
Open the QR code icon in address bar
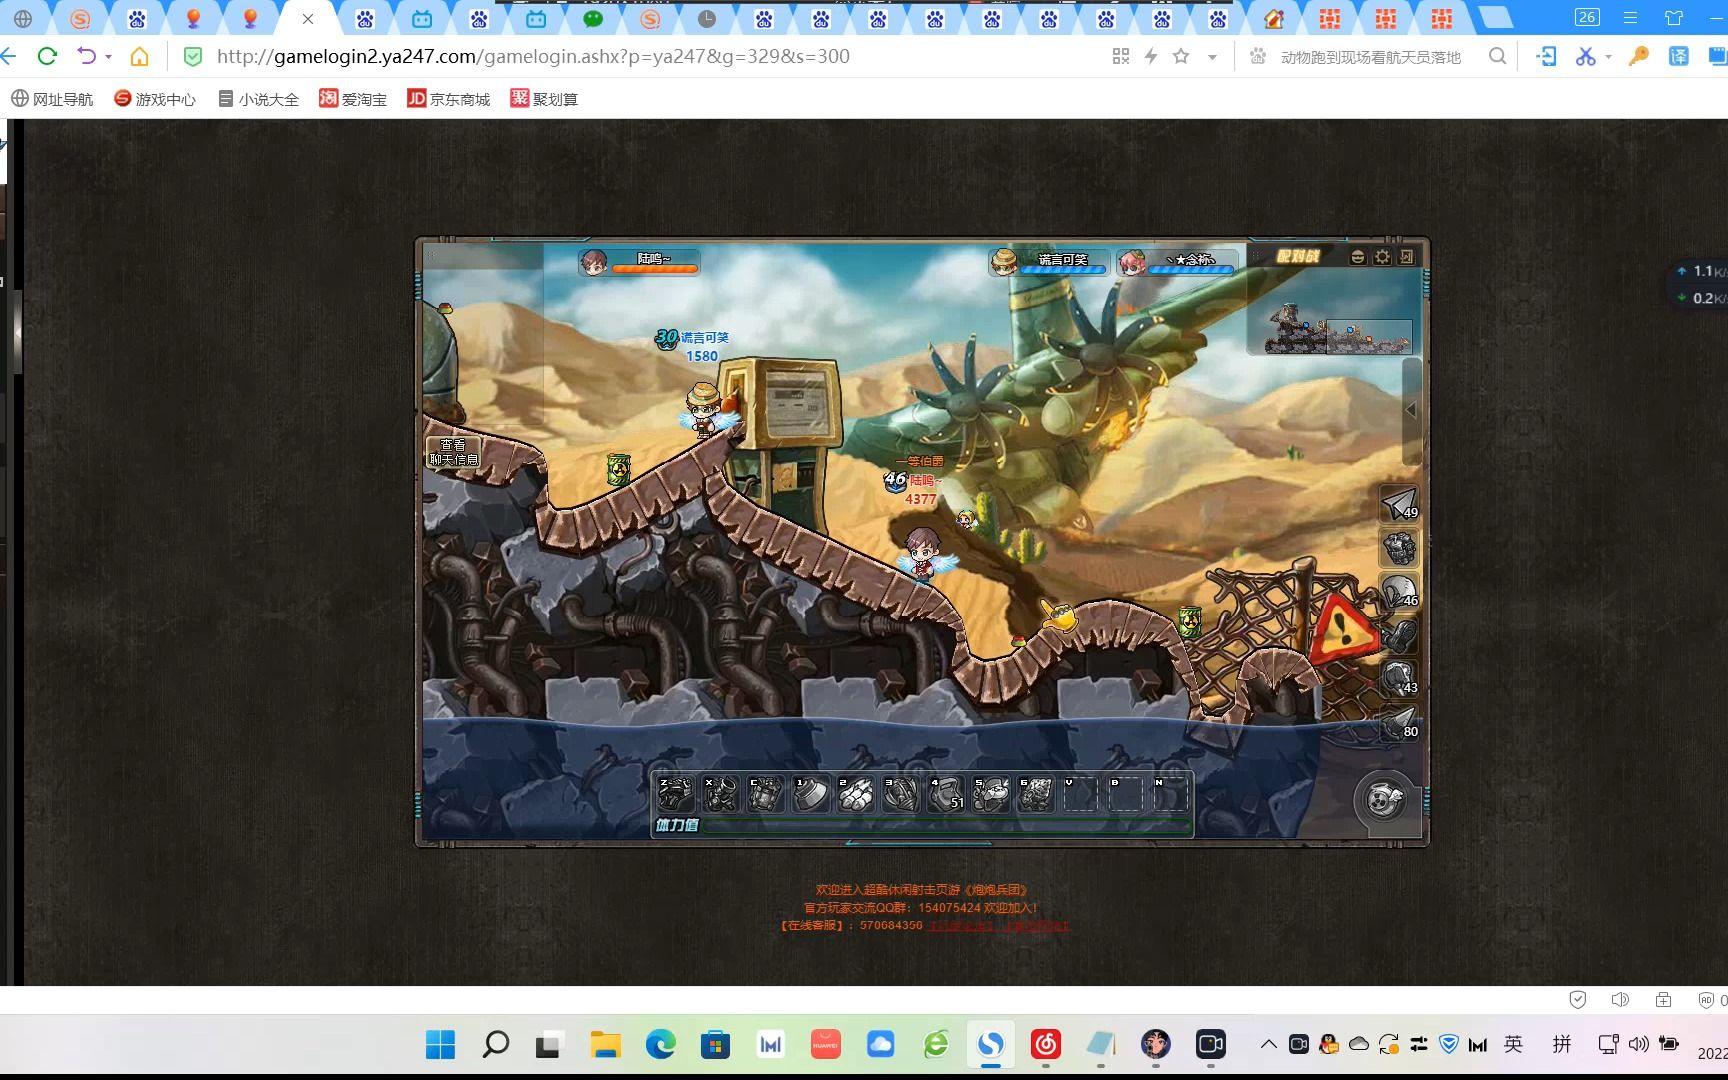click(1121, 56)
